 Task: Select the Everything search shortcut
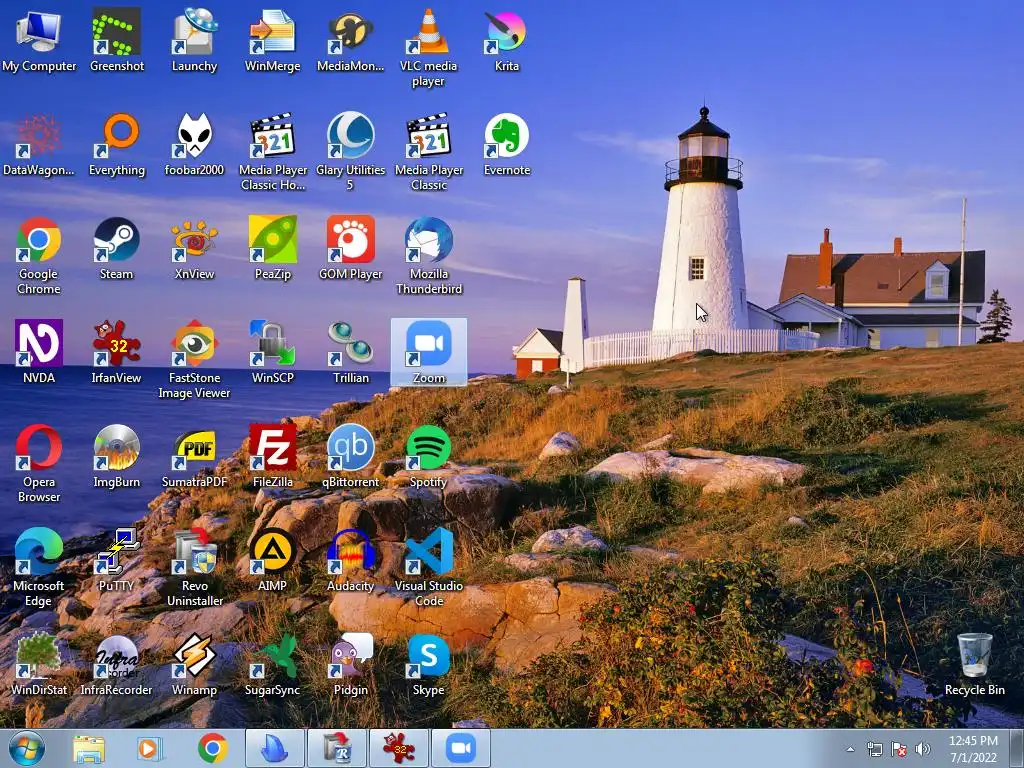(116, 144)
